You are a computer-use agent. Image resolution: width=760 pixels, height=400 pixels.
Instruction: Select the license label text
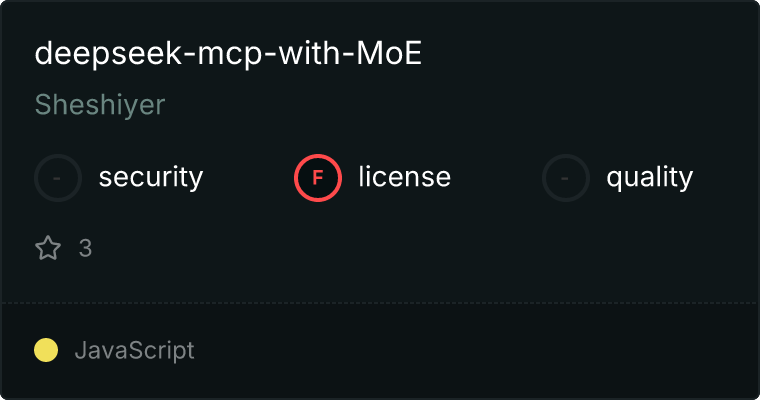click(x=405, y=176)
